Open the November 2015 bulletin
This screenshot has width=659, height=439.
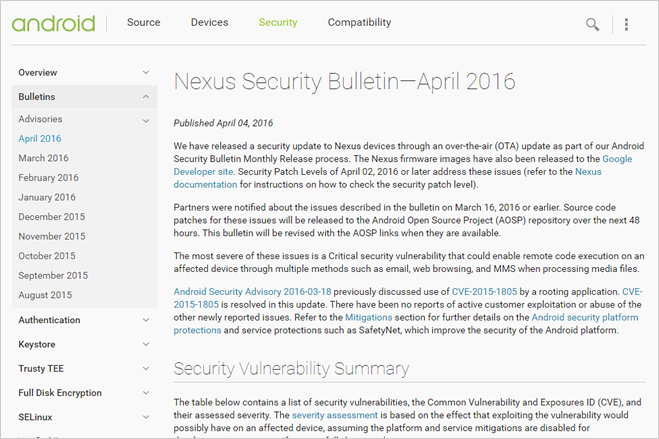coord(52,236)
